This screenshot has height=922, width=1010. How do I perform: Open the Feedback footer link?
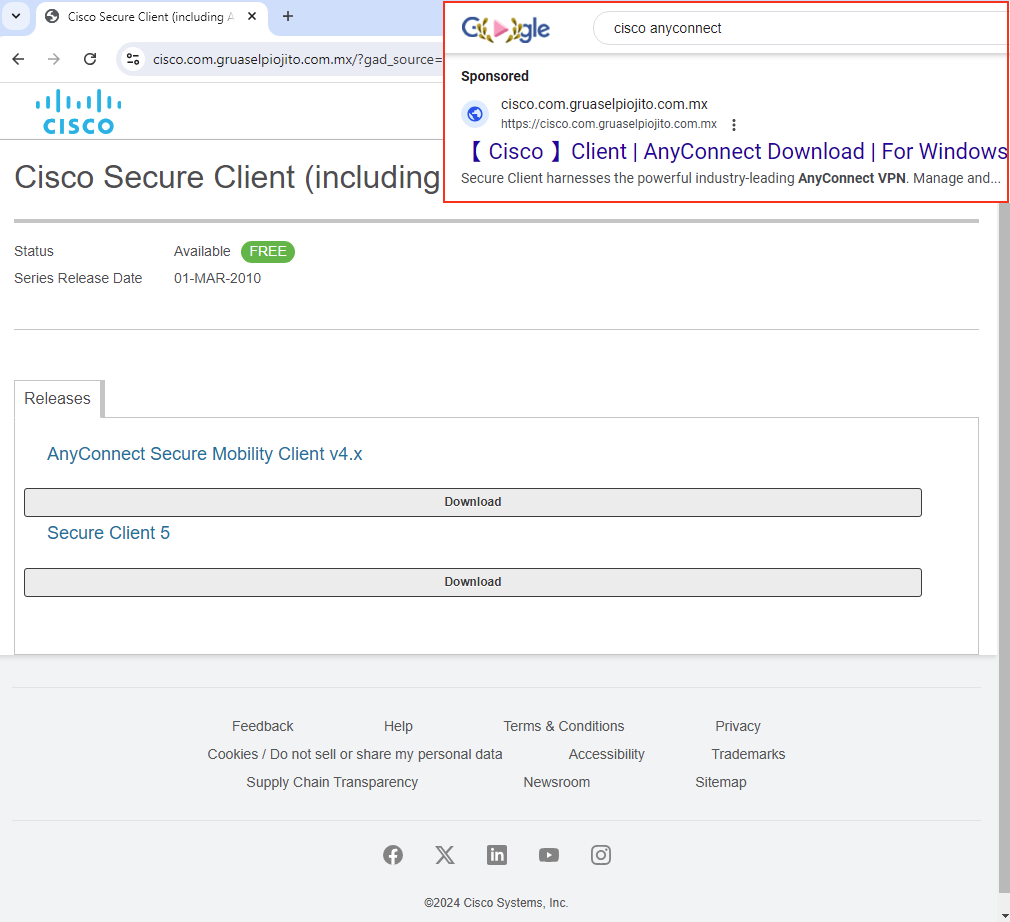(x=262, y=726)
